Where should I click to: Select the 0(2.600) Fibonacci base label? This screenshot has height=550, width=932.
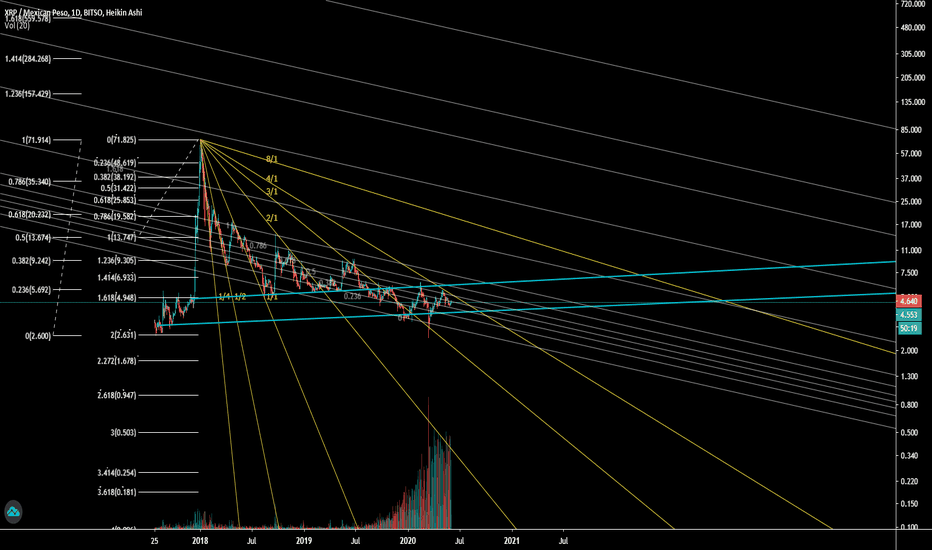pyautogui.click(x=38, y=336)
